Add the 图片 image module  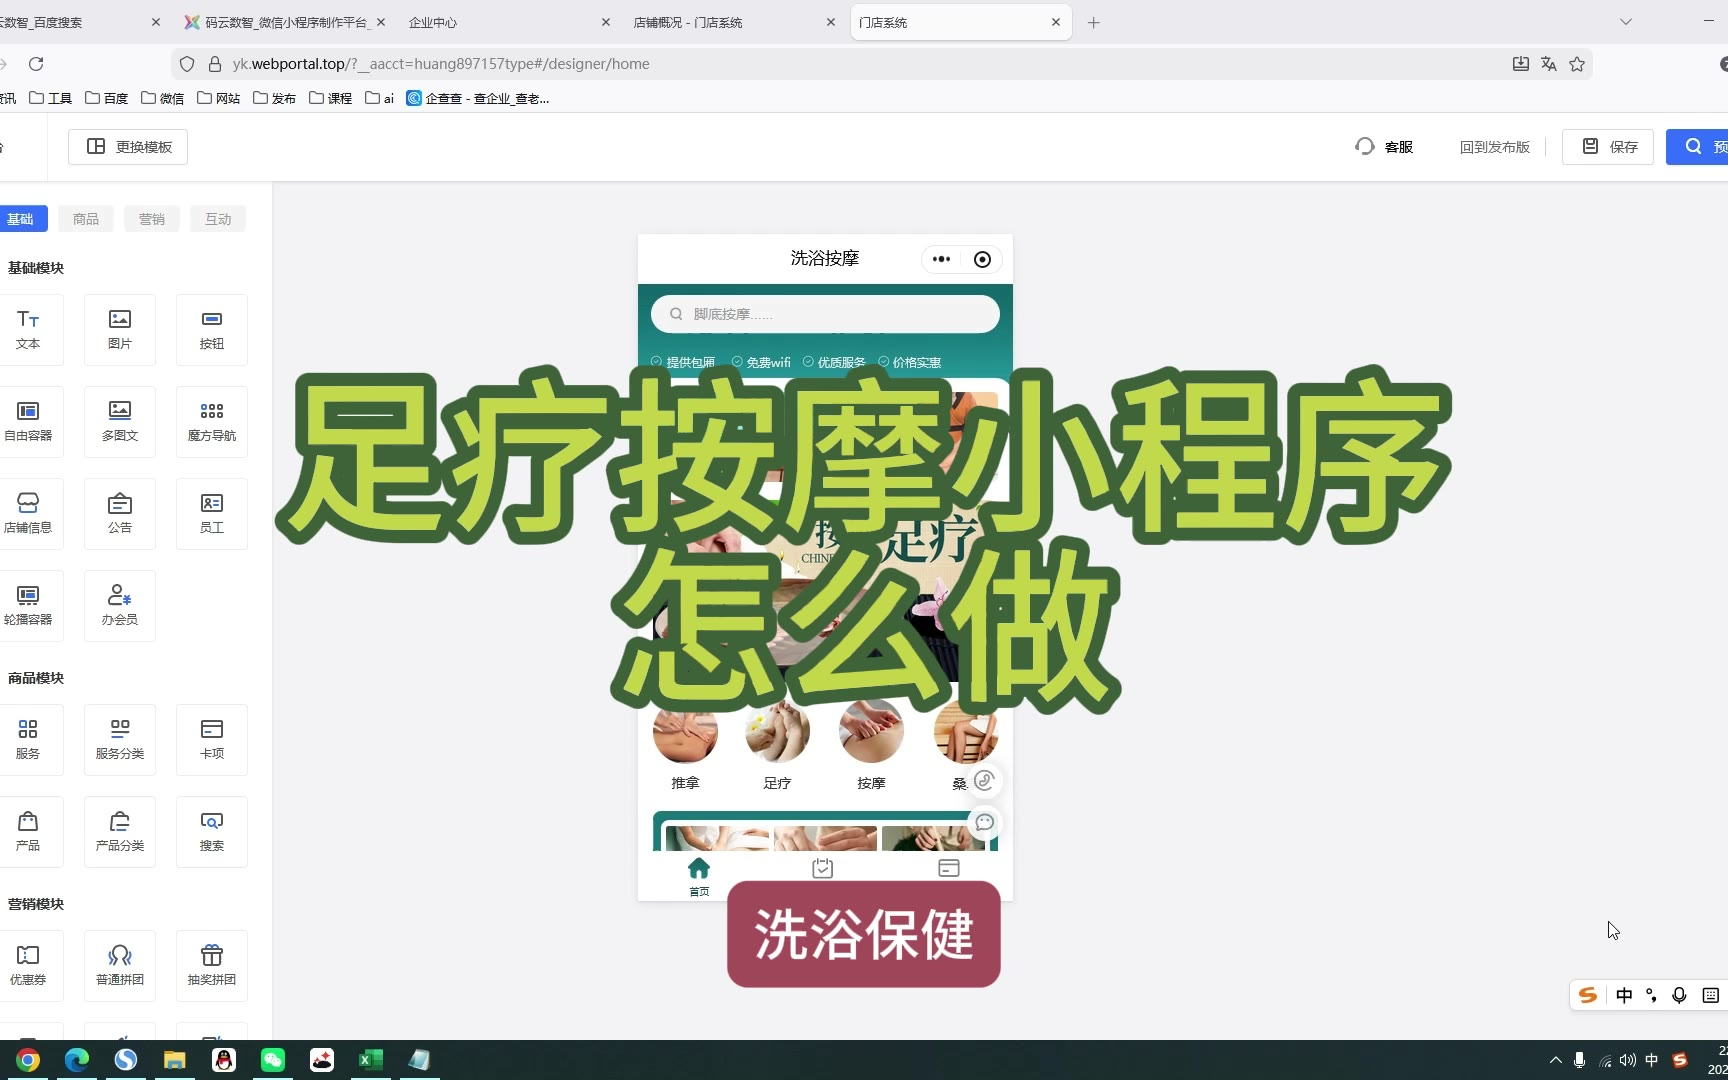120,330
